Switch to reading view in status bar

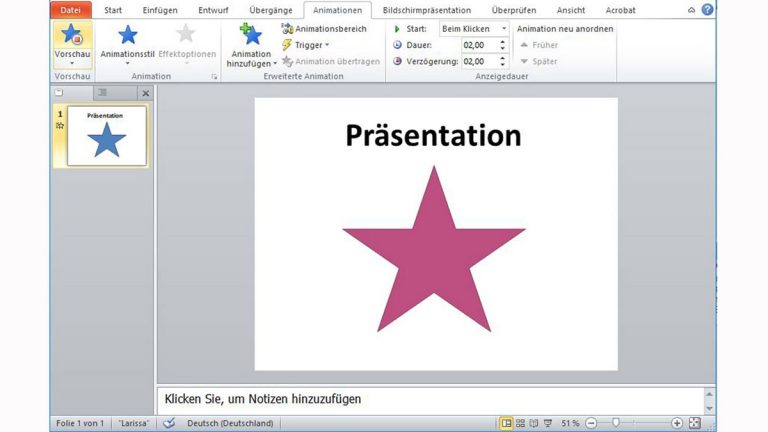(x=533, y=423)
